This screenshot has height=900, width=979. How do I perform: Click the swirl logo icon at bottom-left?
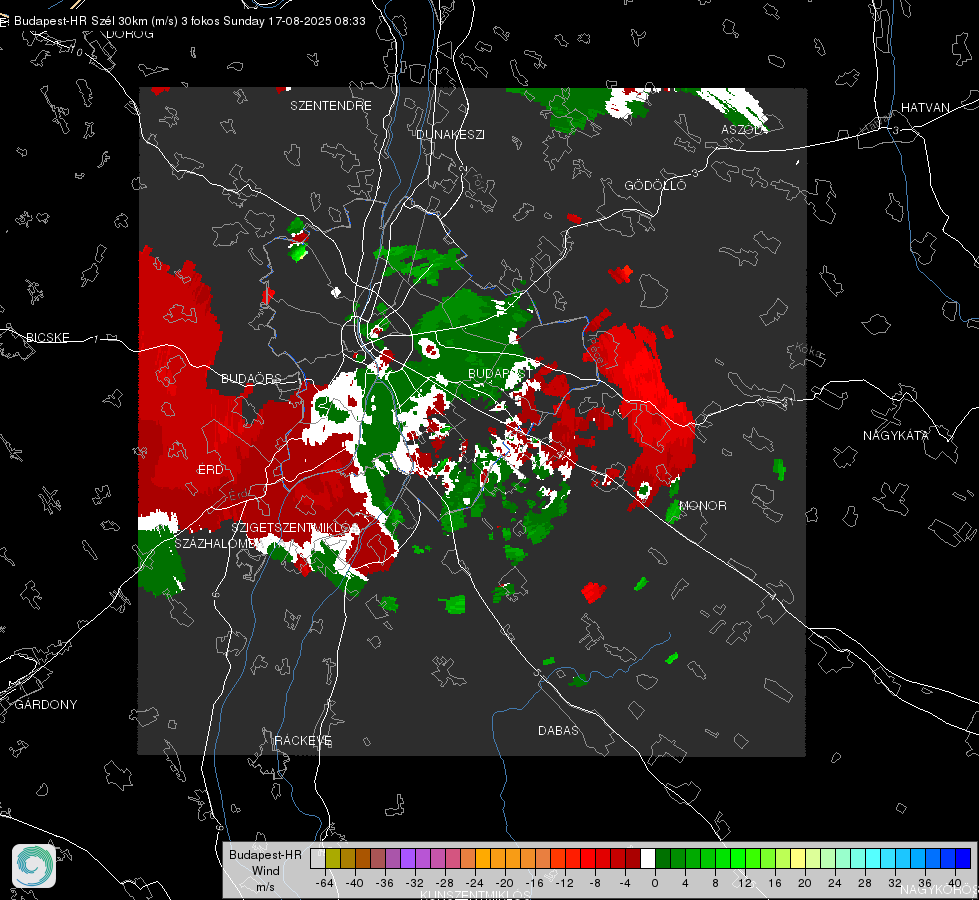tap(34, 866)
